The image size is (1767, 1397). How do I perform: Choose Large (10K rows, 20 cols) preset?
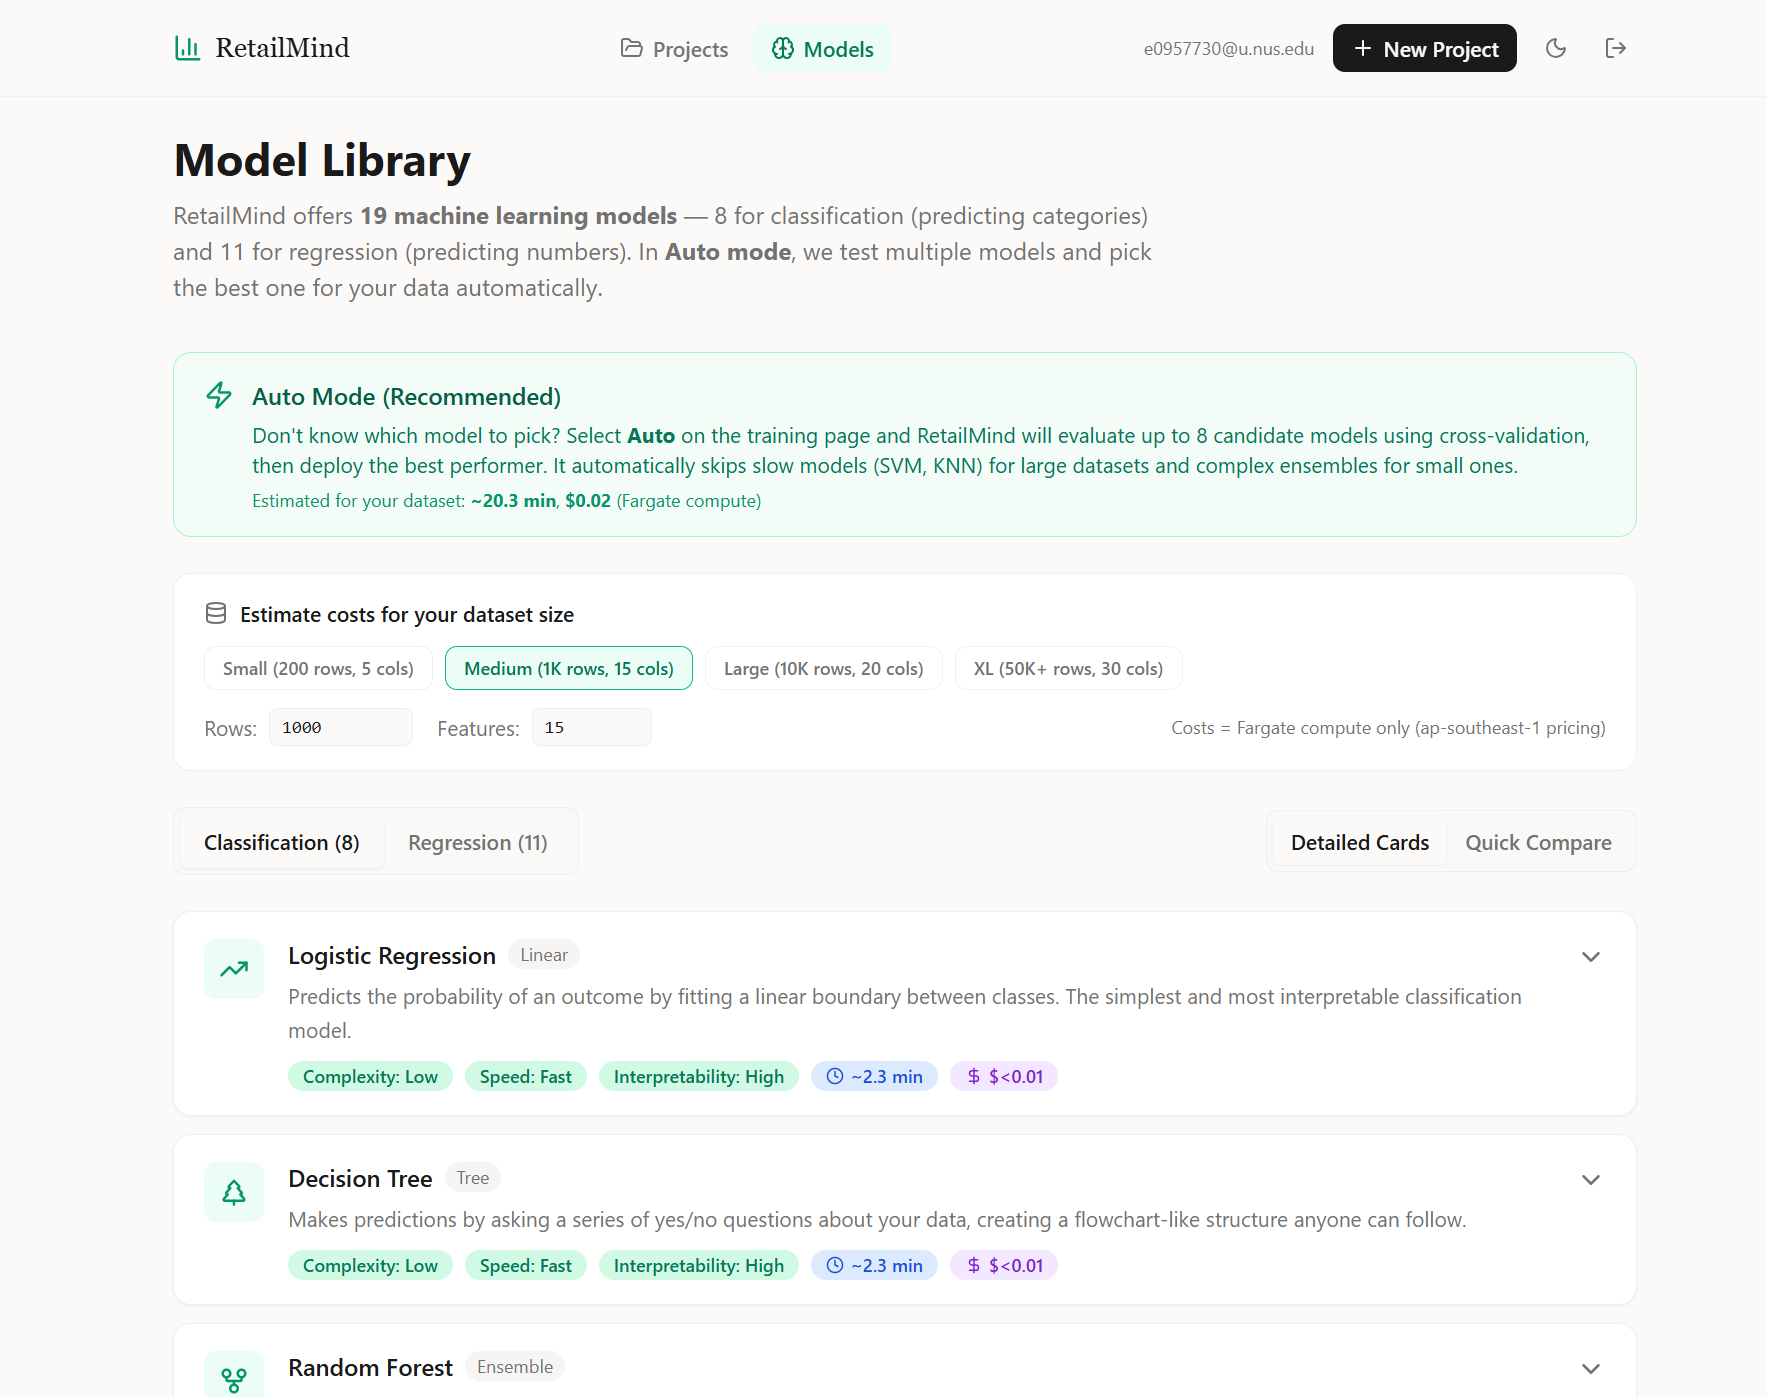824,668
